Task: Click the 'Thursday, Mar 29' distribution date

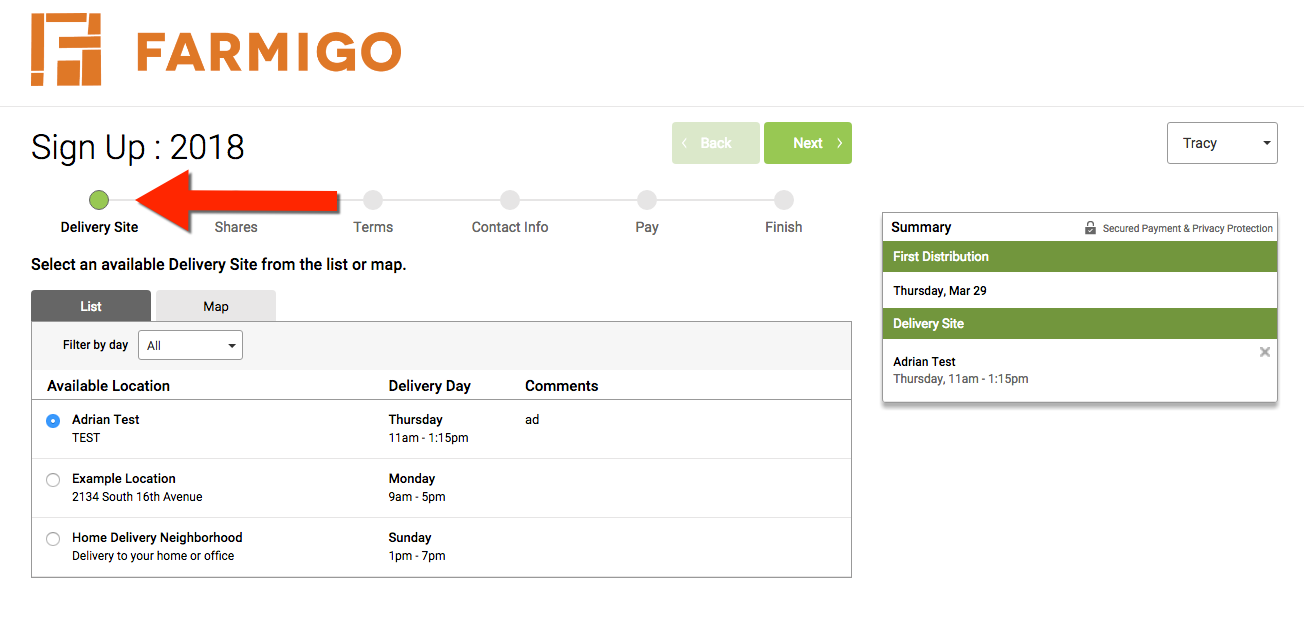Action: tap(940, 291)
